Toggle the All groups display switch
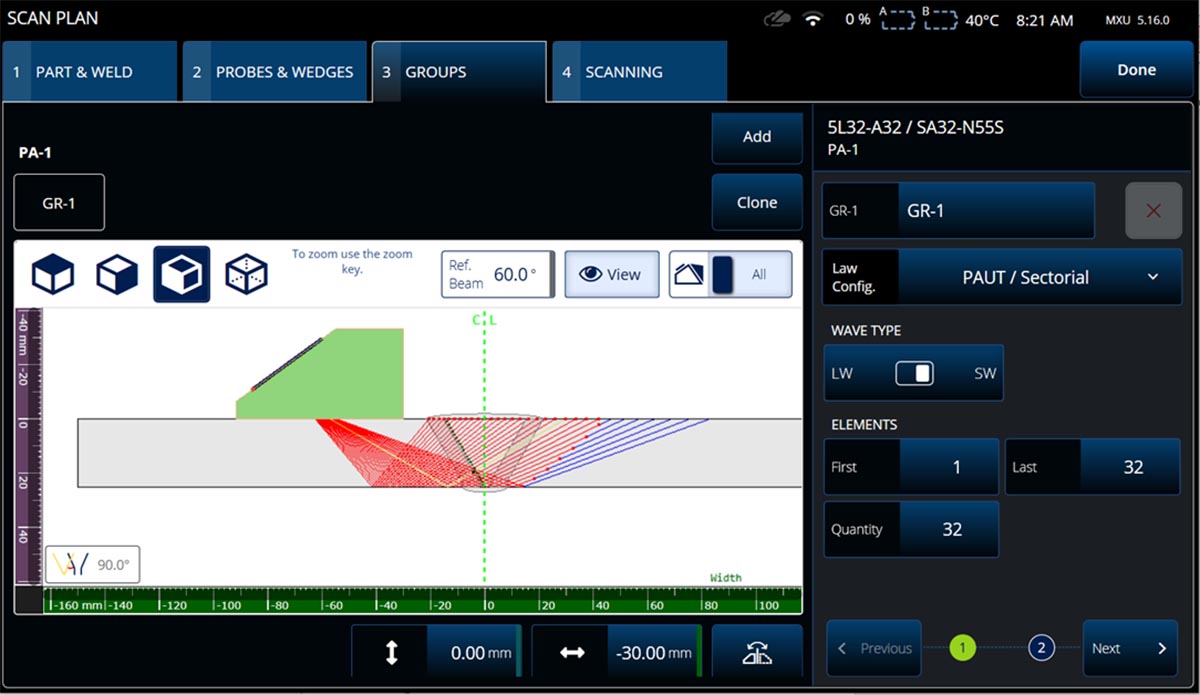This screenshot has width=1200, height=695. tap(730, 274)
